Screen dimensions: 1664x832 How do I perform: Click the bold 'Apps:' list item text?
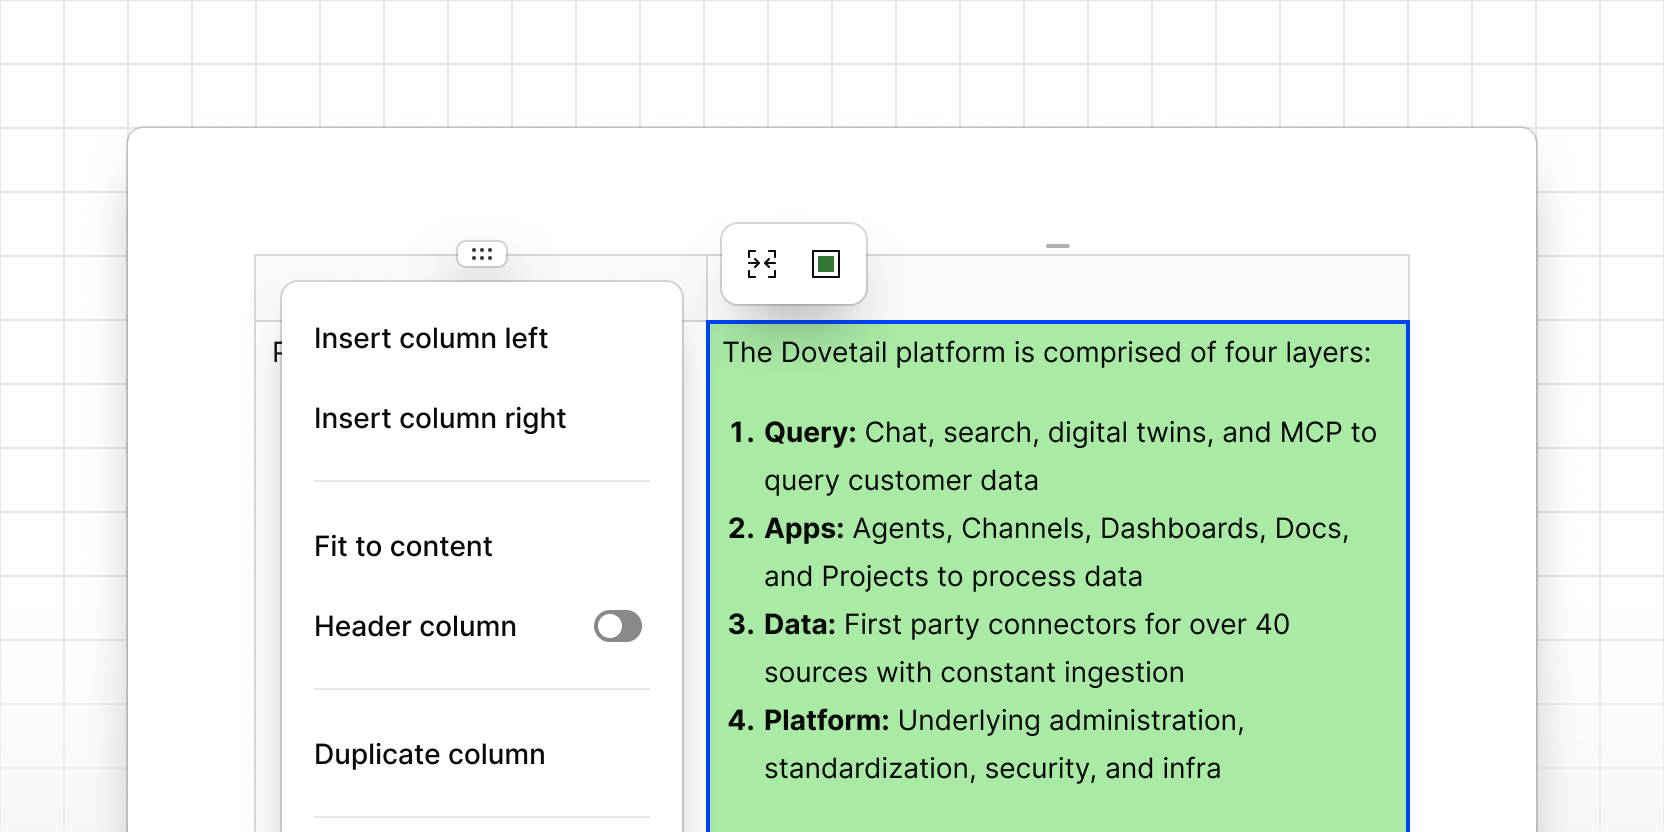click(804, 528)
